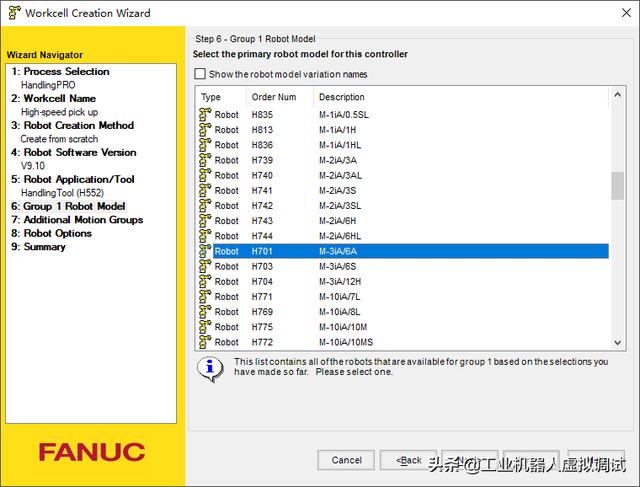Click robot icon in the H701 row
The height and width of the screenshot is (487, 640).
pyautogui.click(x=205, y=251)
